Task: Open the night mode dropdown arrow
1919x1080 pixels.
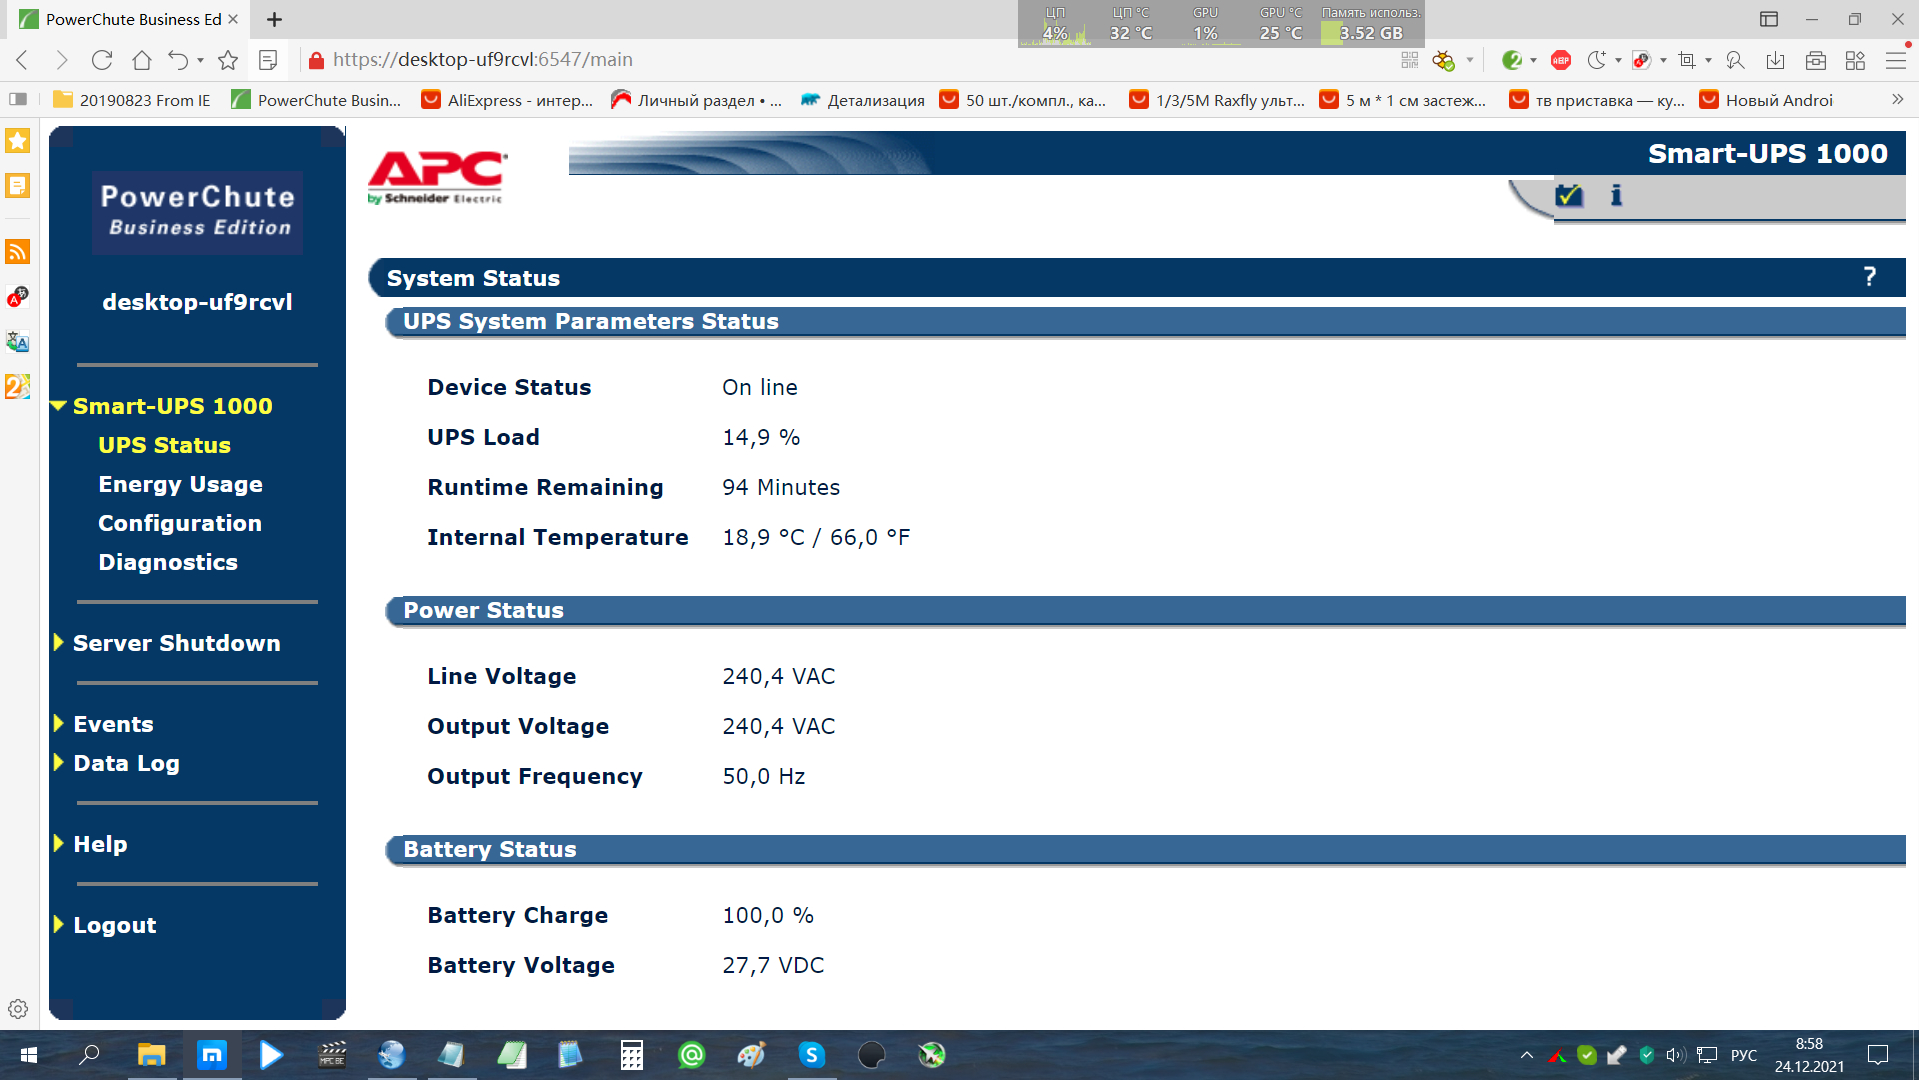Action: (x=1618, y=60)
